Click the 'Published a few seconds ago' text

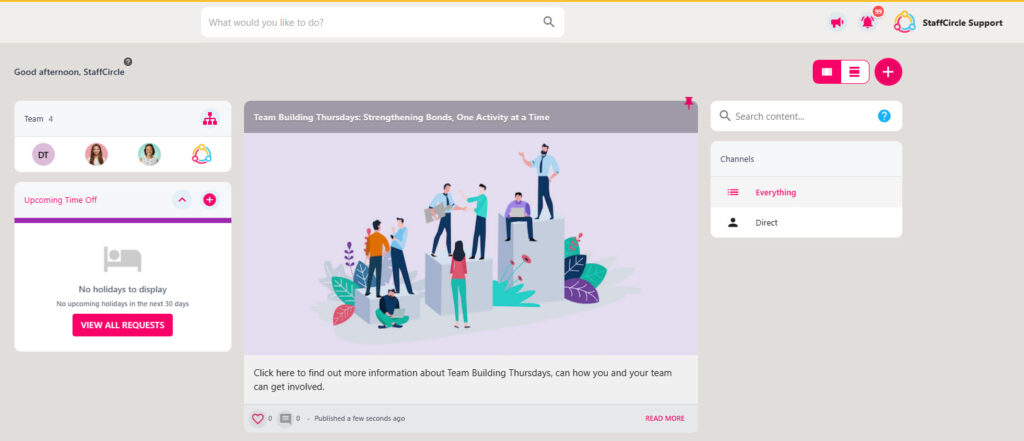360,419
